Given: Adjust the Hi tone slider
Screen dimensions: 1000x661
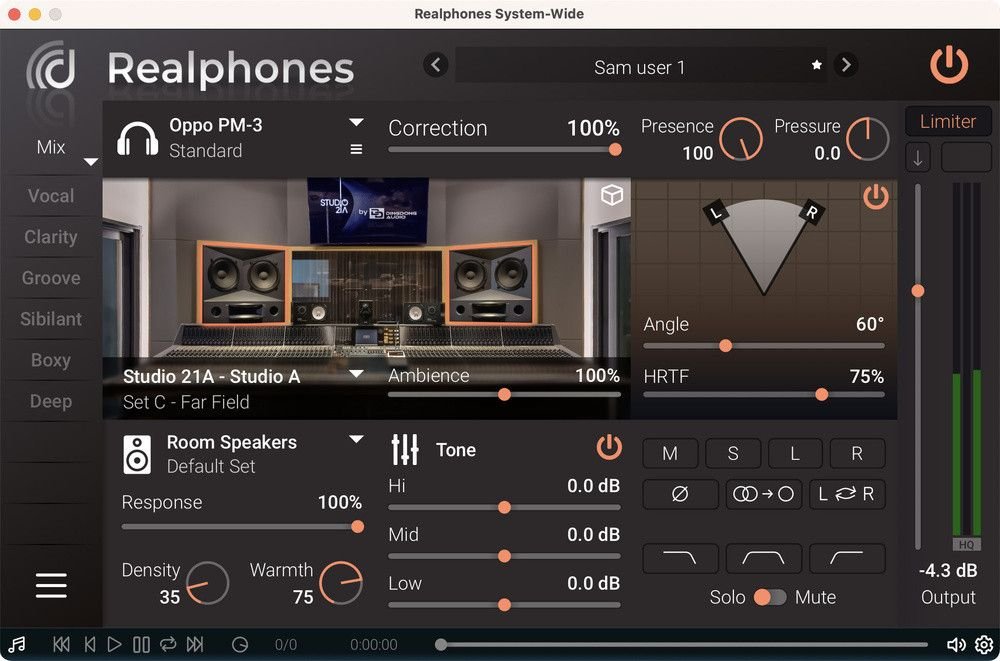Looking at the screenshot, I should [x=504, y=507].
